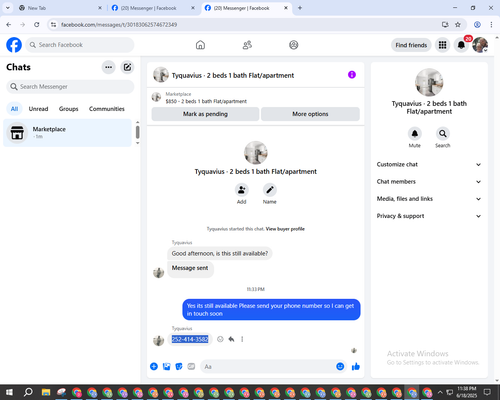500x400 pixels.
Task: Choose a GIF icon in composer
Action: click(191, 367)
